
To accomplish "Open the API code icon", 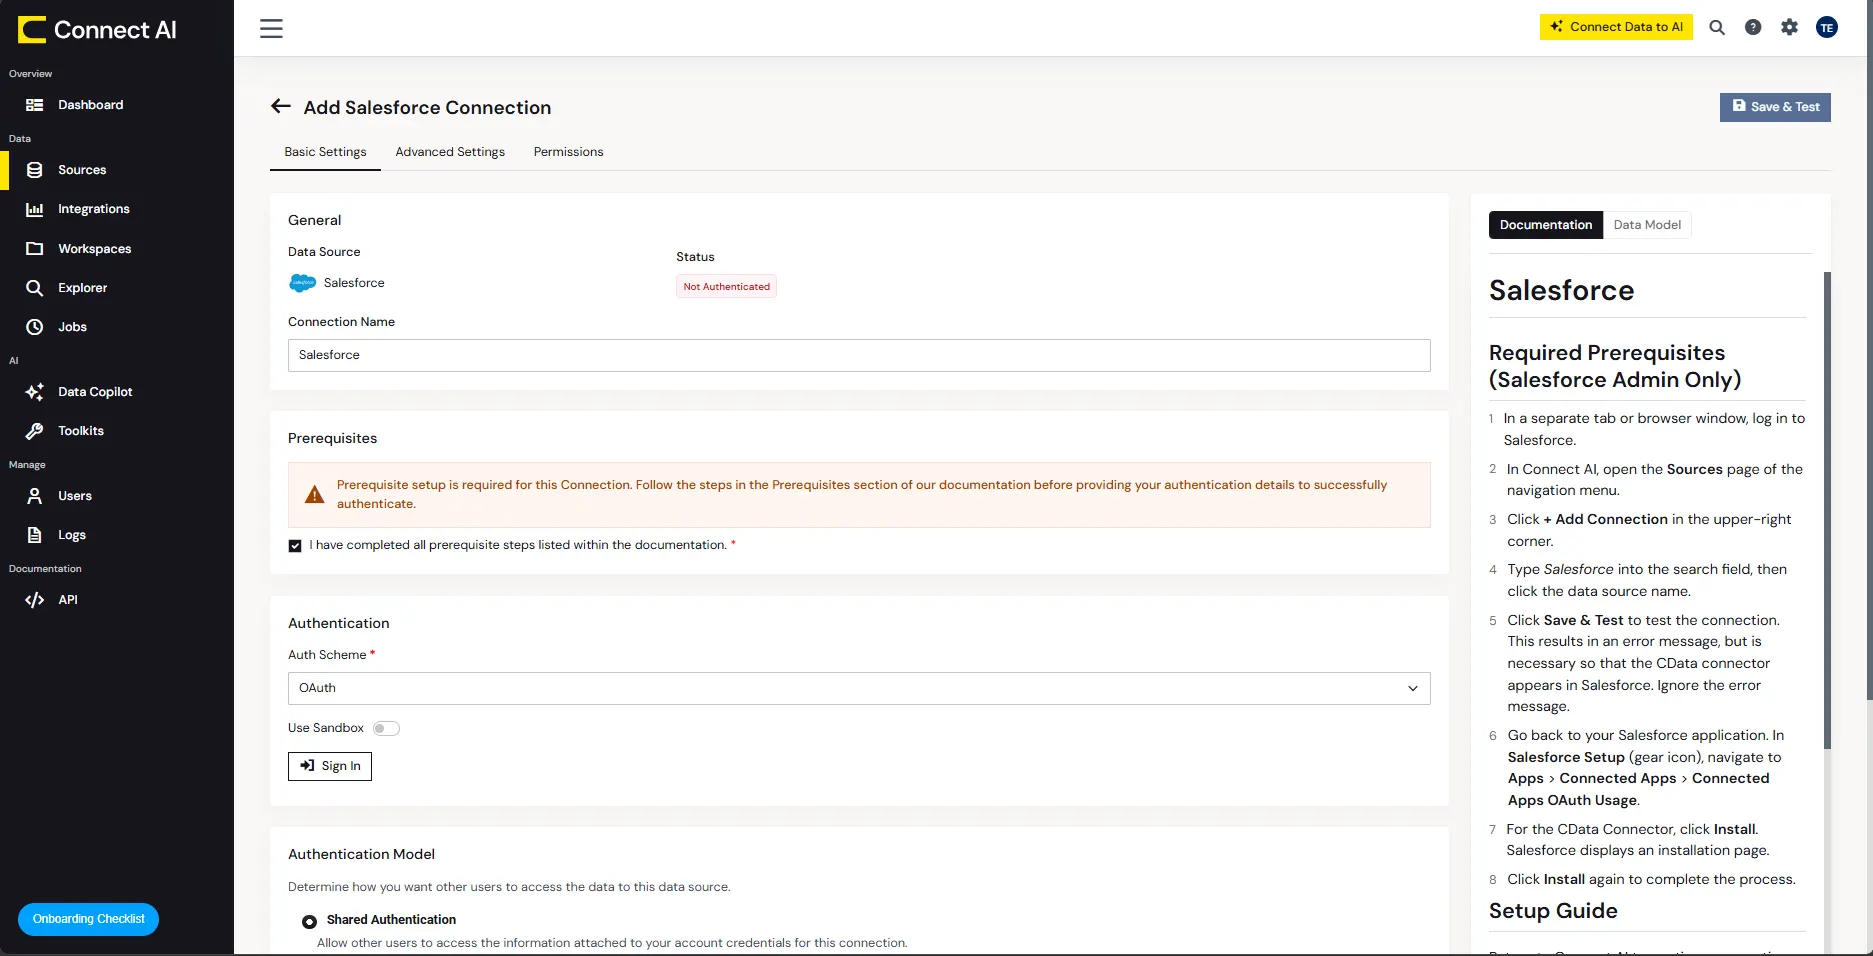I will click(35, 600).
